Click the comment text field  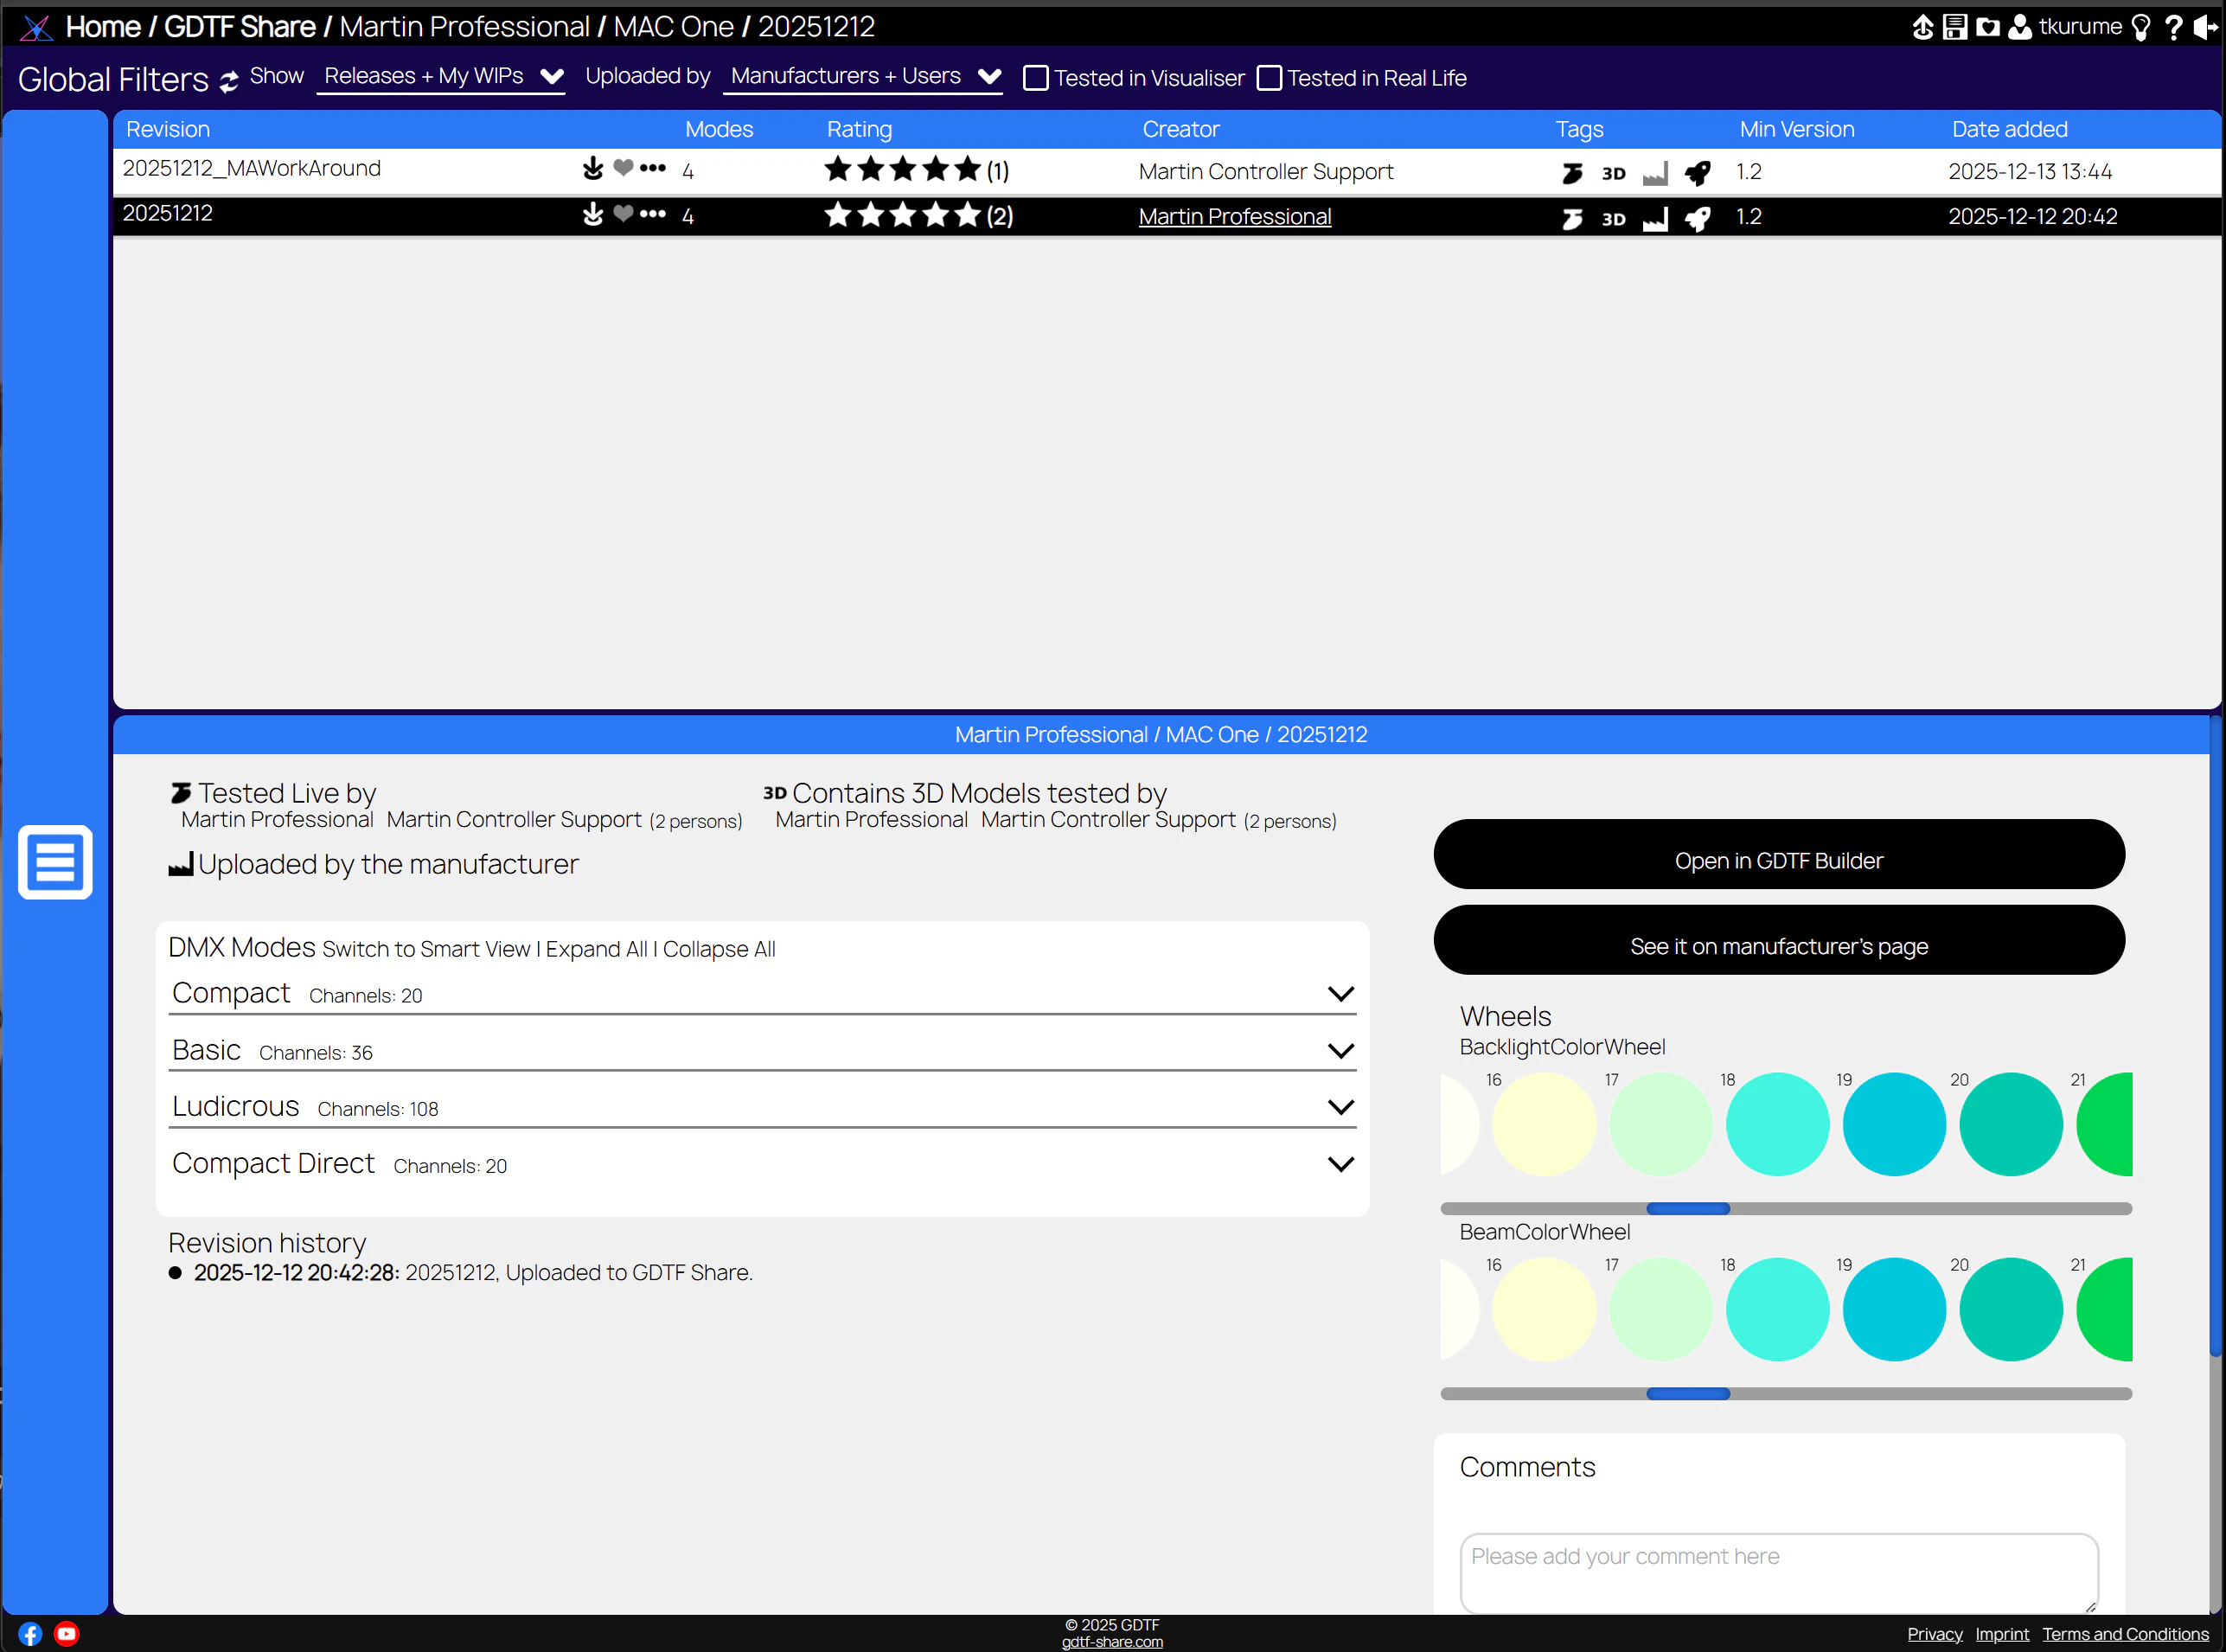point(1779,1573)
